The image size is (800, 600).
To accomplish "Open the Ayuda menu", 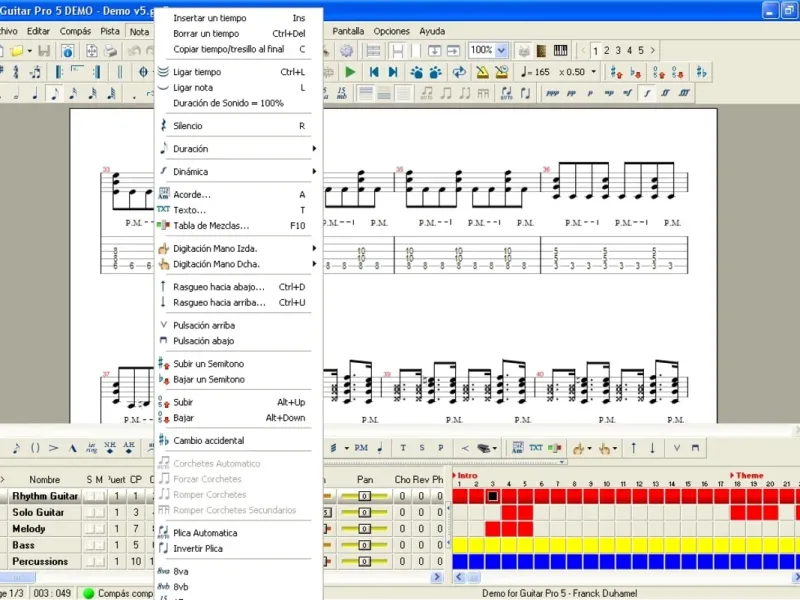I will click(x=432, y=31).
